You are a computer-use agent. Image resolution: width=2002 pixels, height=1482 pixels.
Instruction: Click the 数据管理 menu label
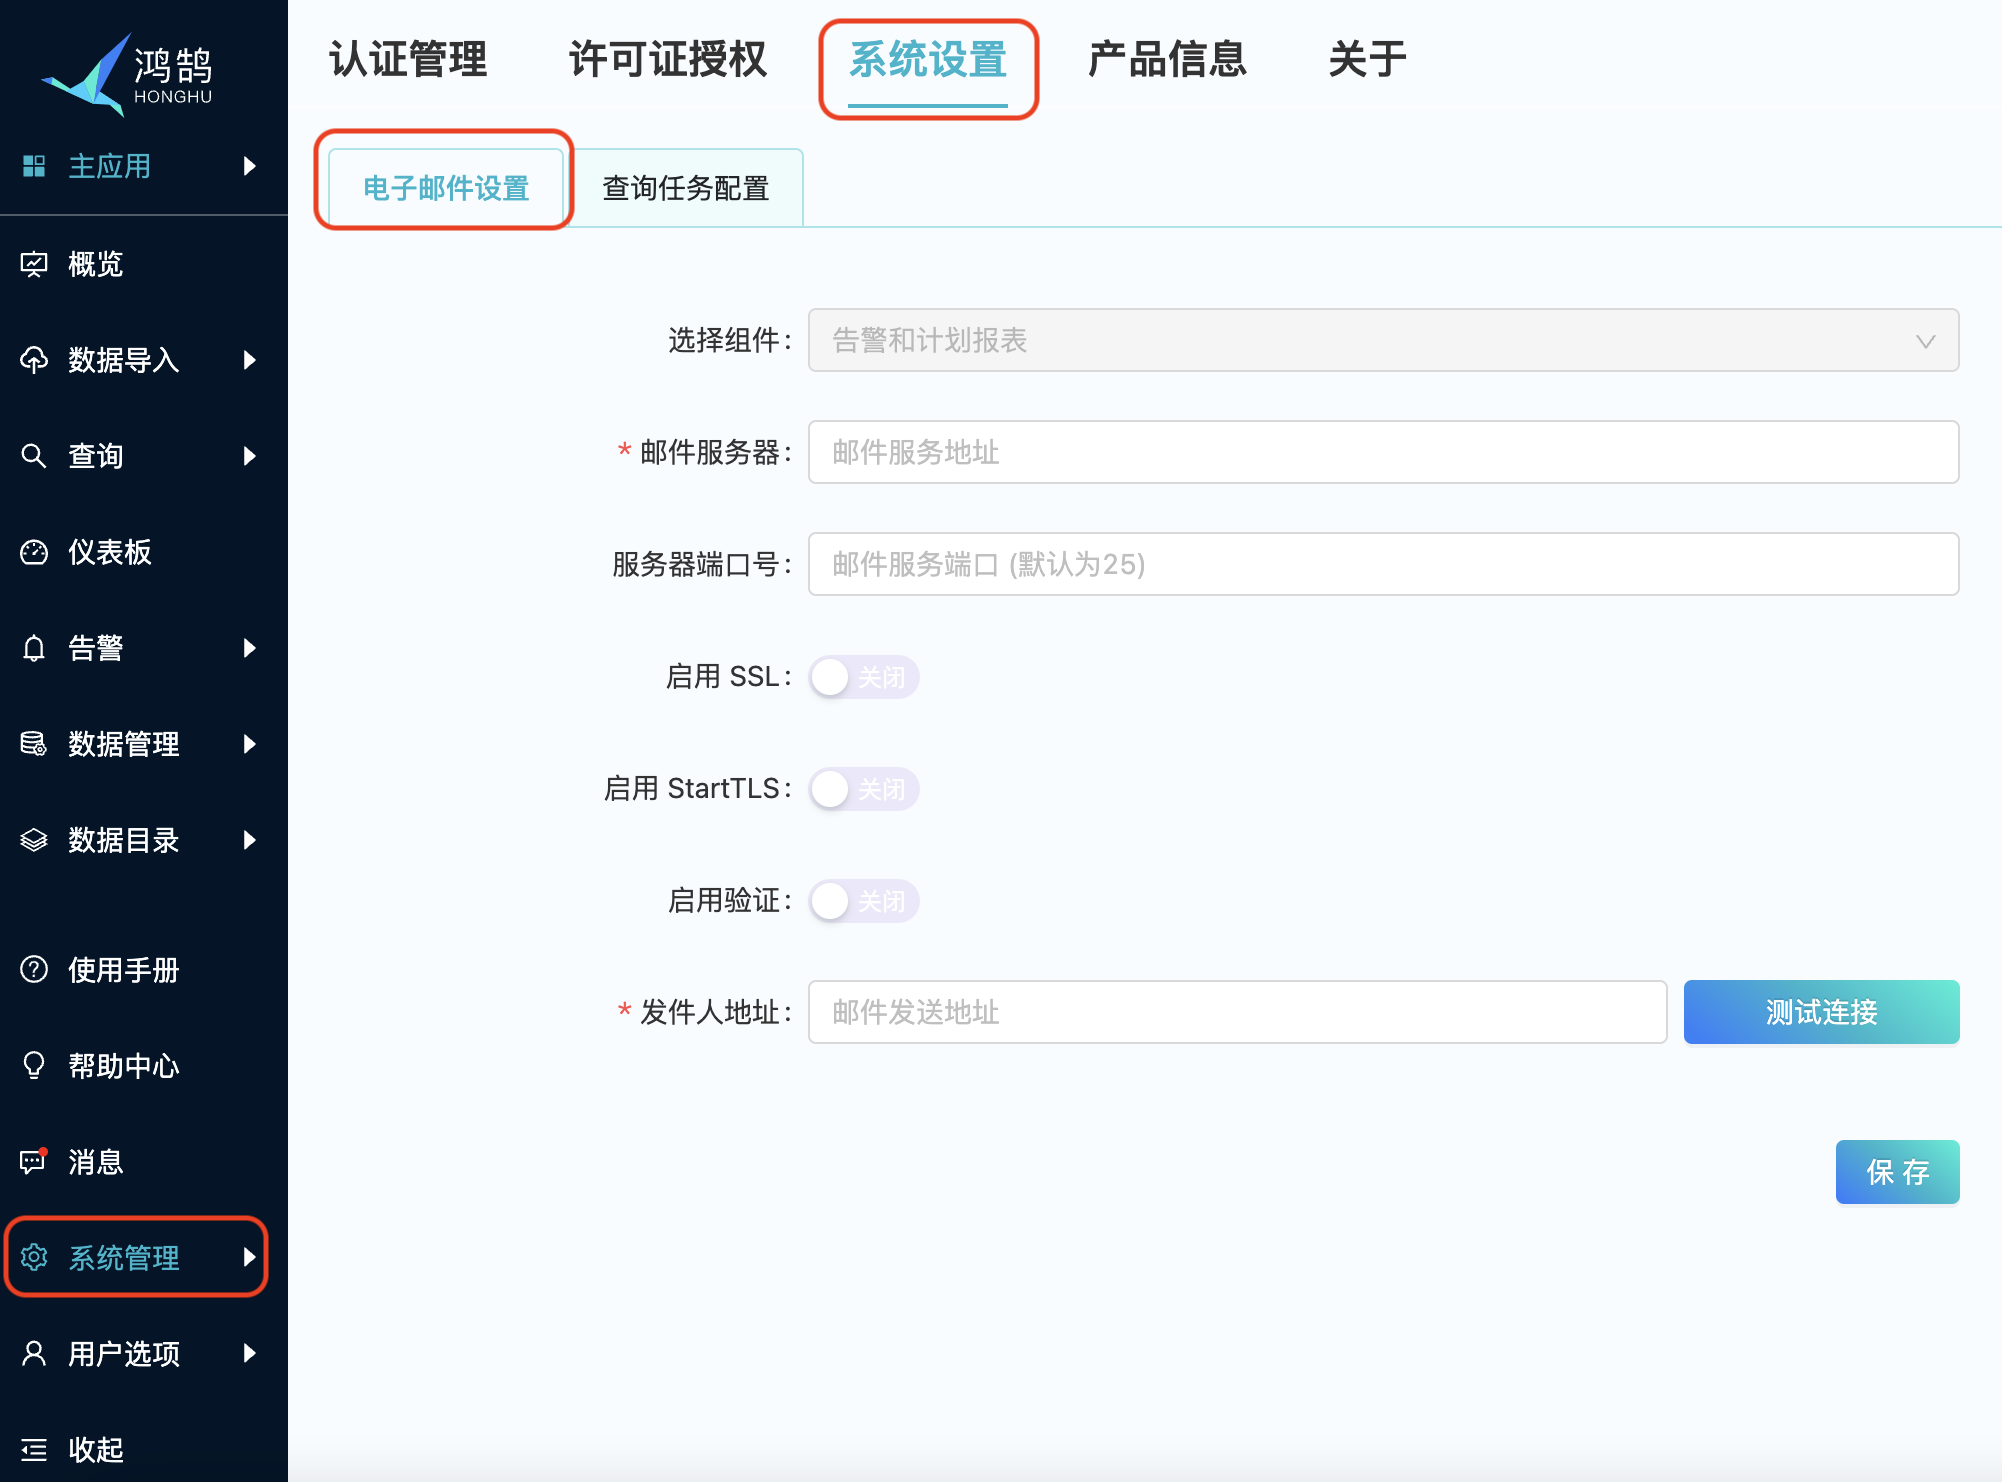[x=124, y=744]
